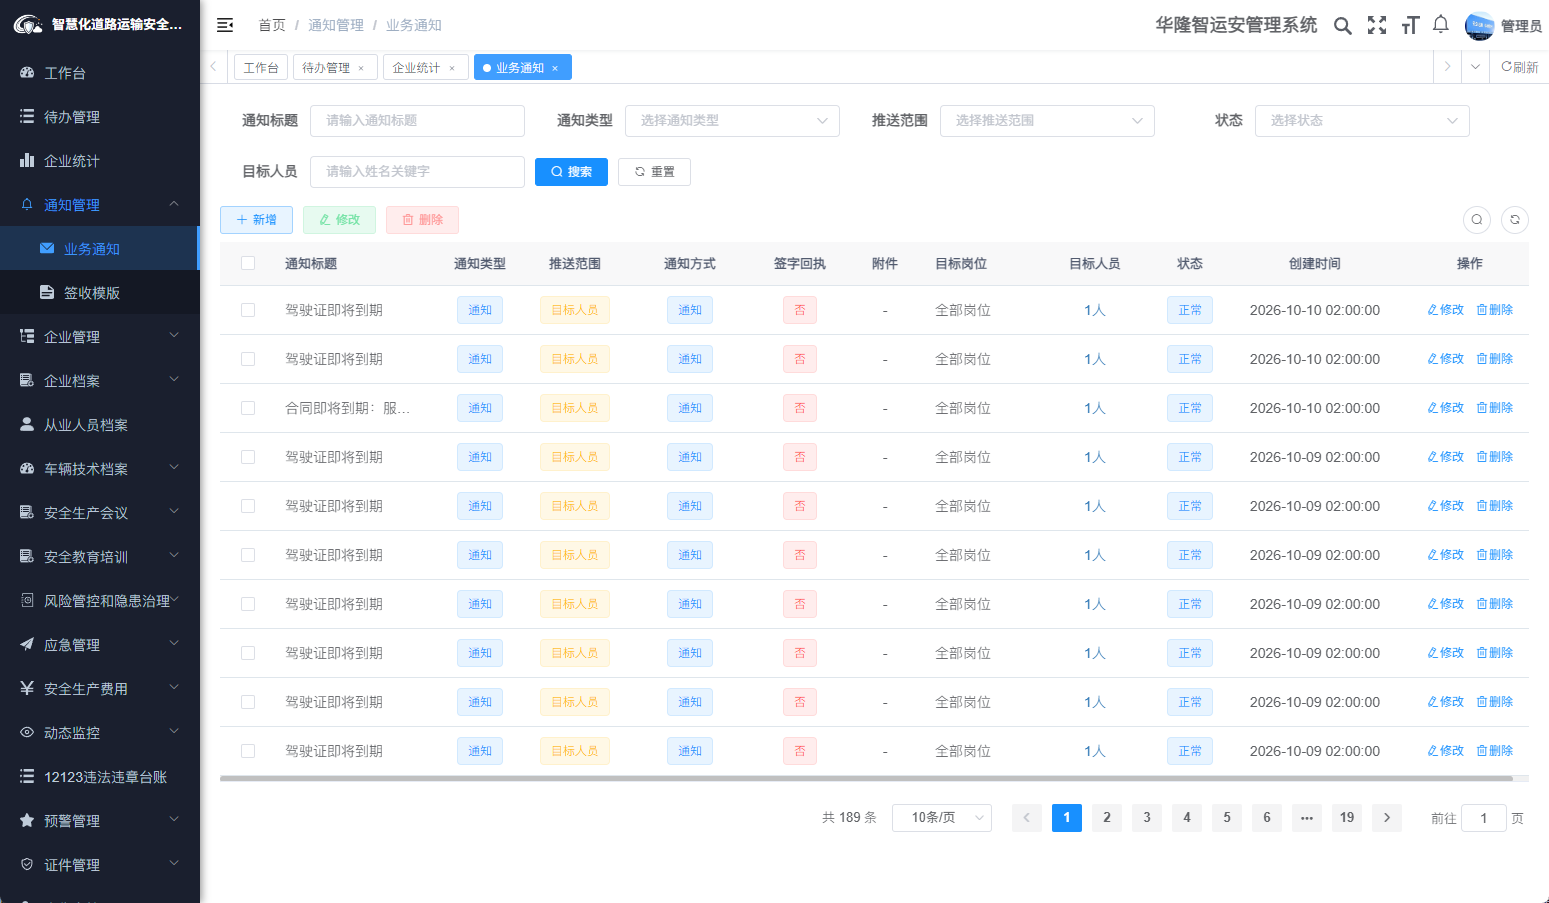Open 签收模版 submenu item
Viewport: 1549px width, 903px height.
[100, 293]
